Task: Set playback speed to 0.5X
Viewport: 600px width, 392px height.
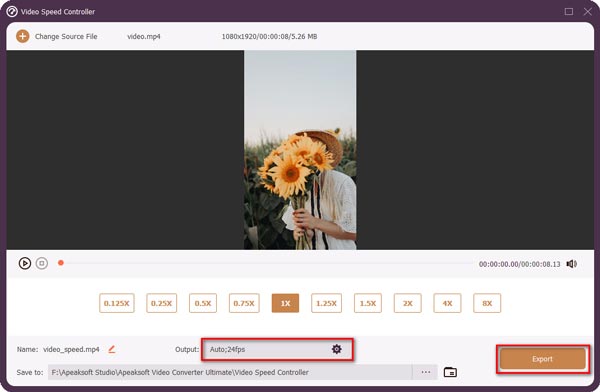Action: [203, 303]
